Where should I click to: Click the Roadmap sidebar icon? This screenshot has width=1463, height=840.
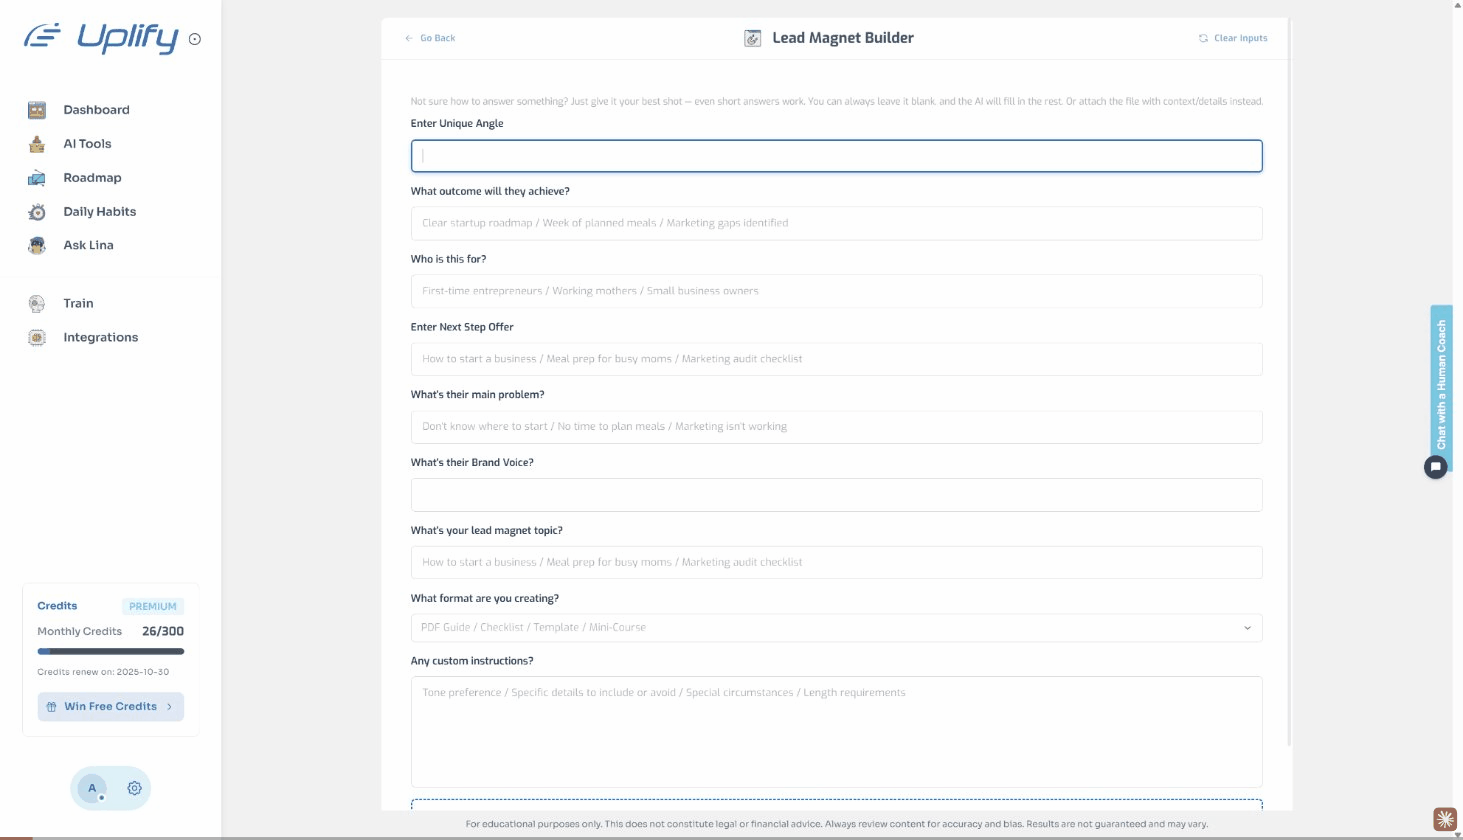coord(37,178)
